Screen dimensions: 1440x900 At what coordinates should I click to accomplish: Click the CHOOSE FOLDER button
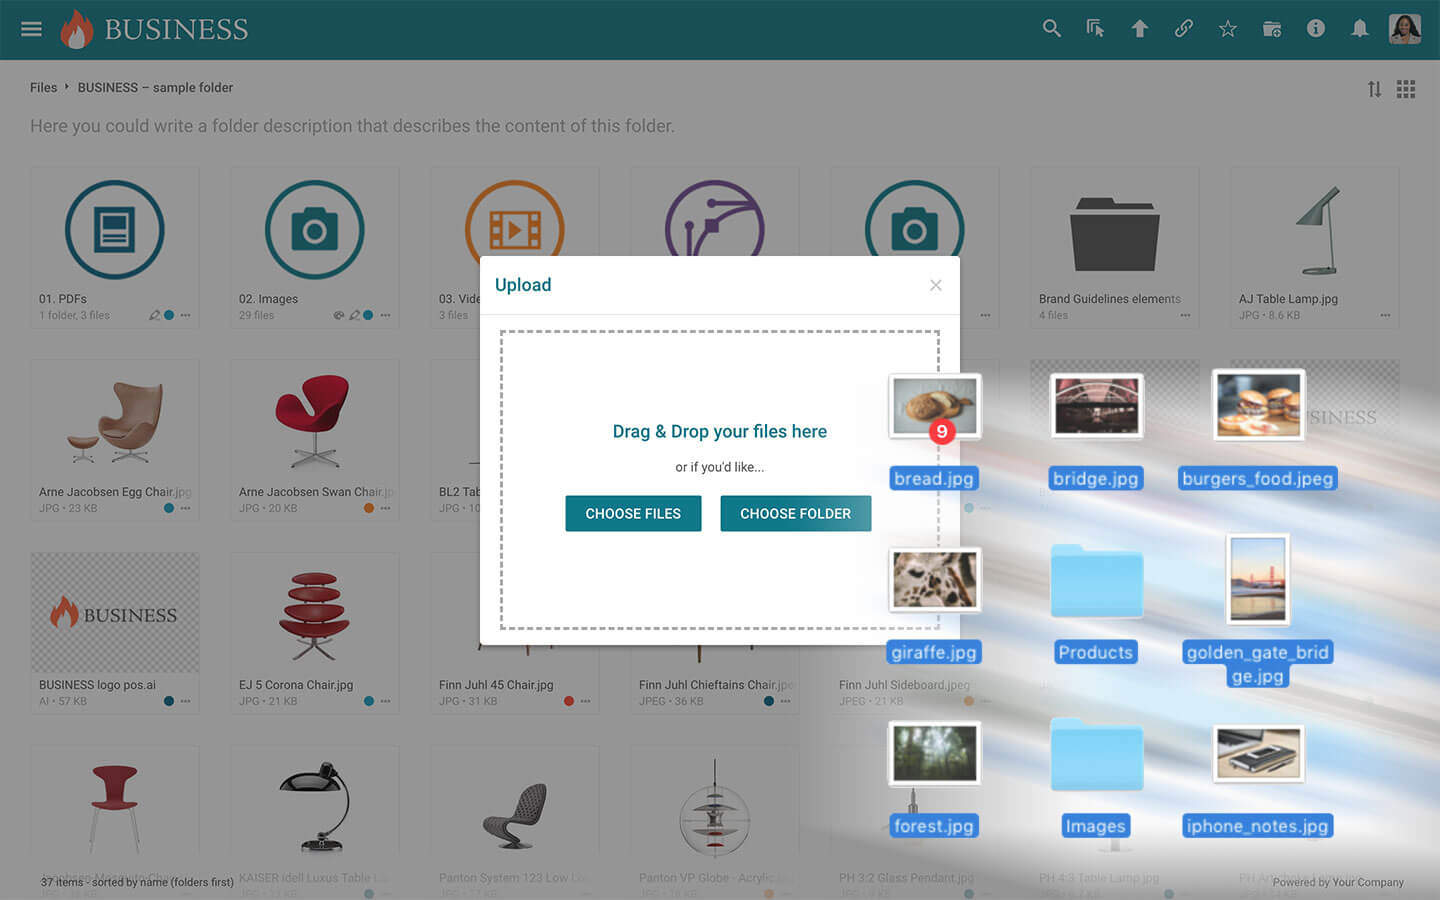[x=795, y=513]
